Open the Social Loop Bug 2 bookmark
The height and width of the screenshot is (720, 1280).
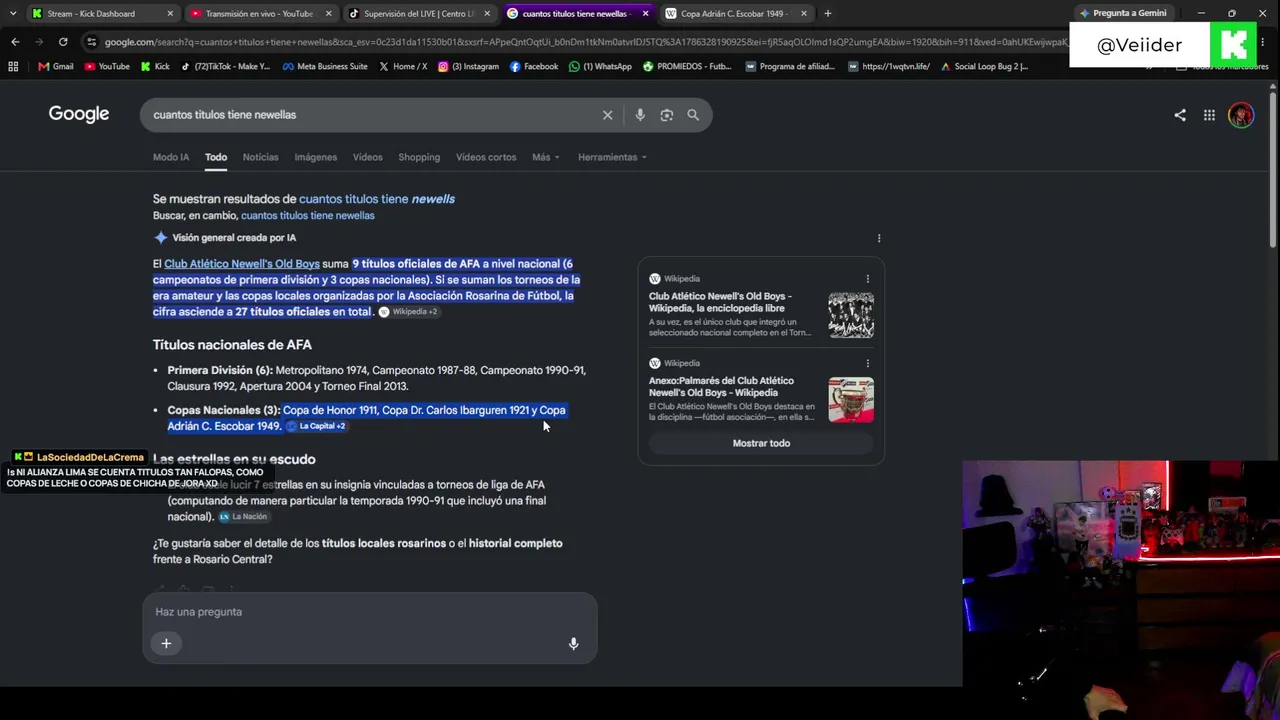point(984,66)
